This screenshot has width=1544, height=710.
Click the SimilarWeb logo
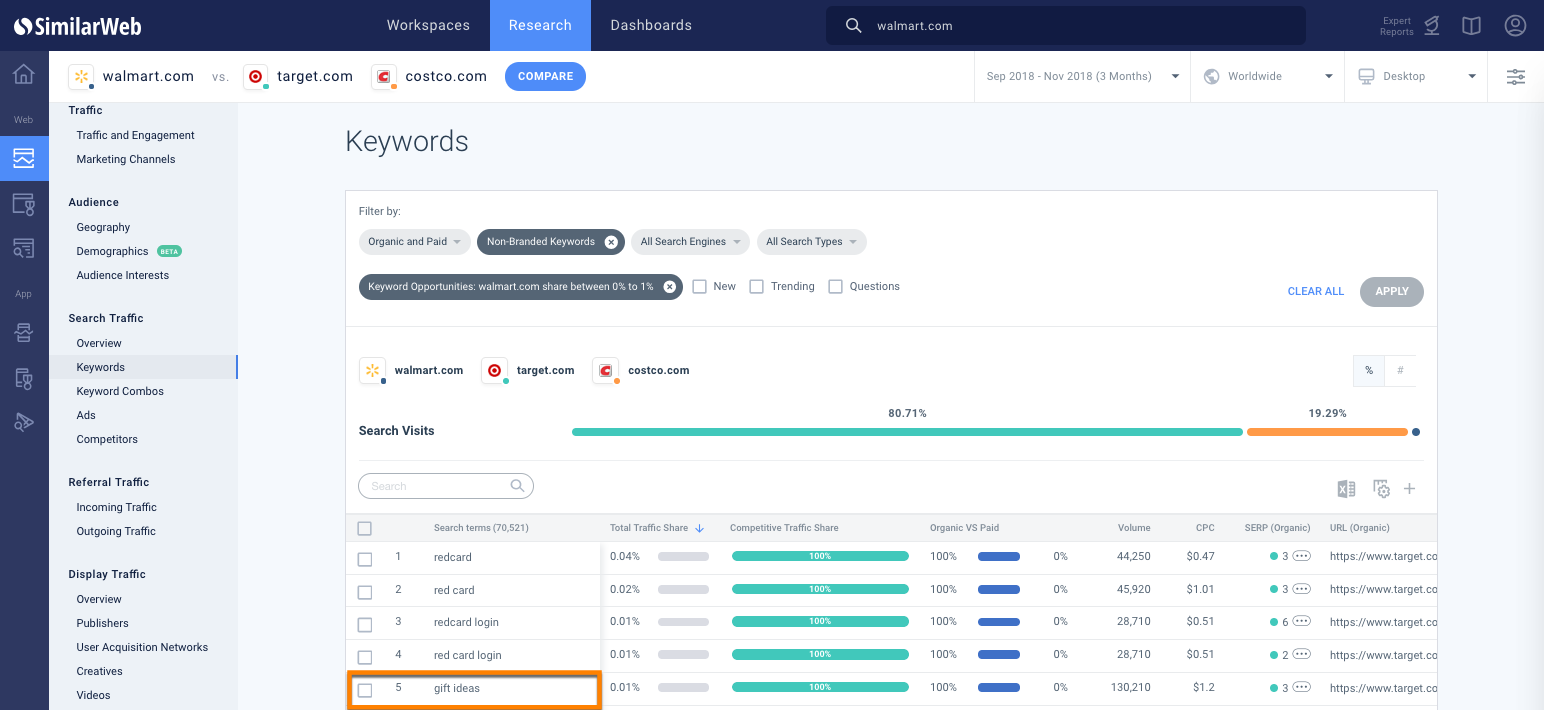[x=77, y=25]
